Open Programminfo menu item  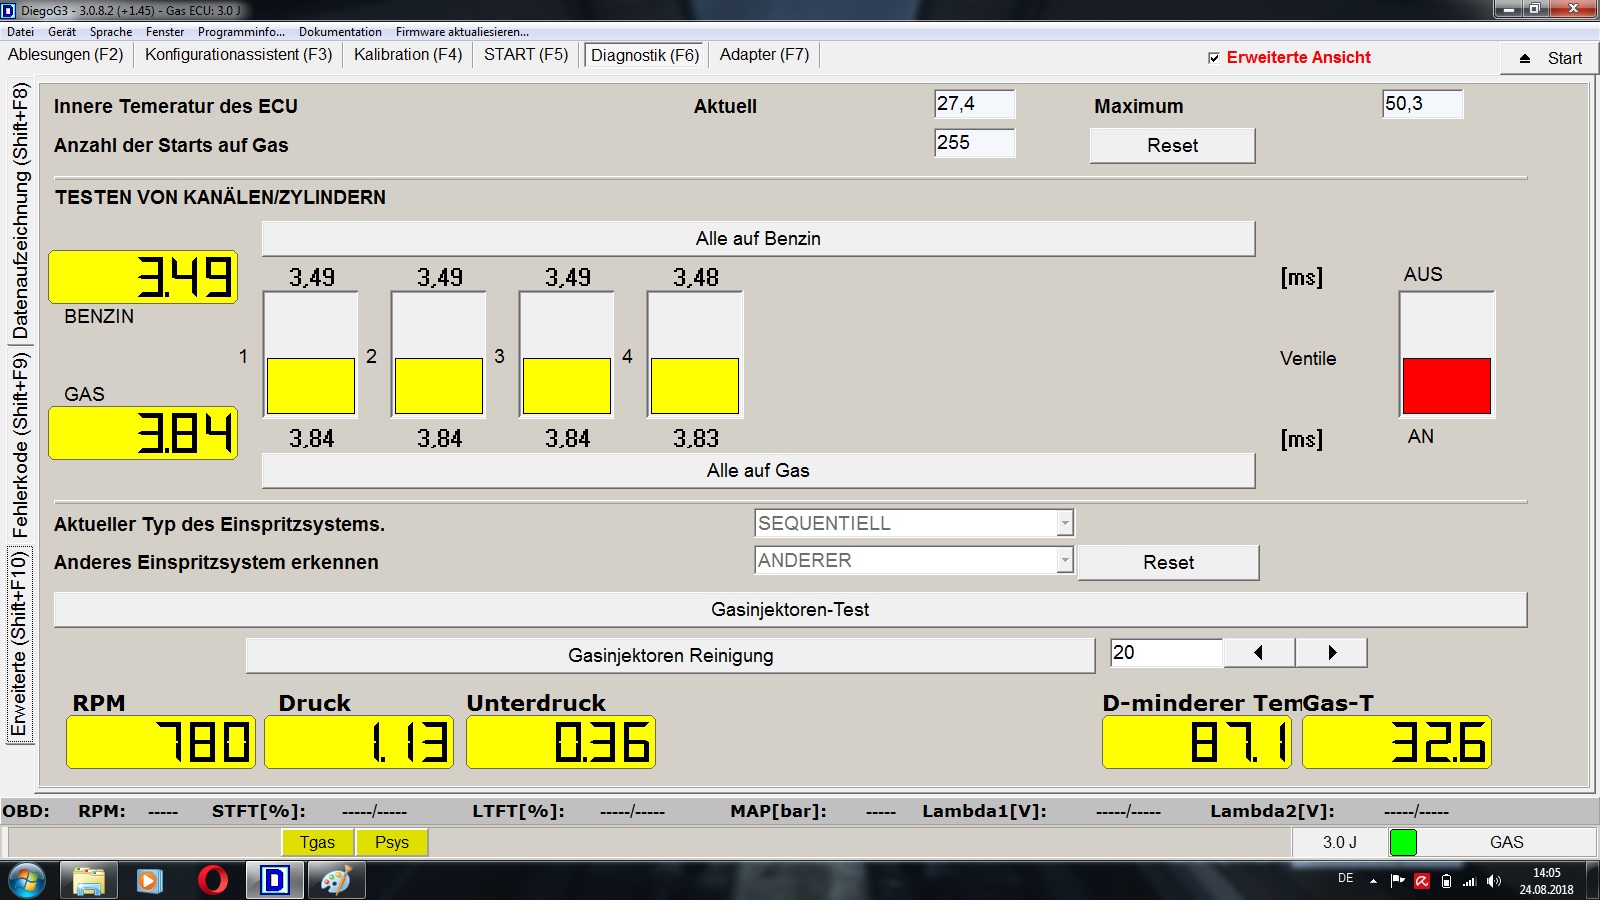(241, 32)
